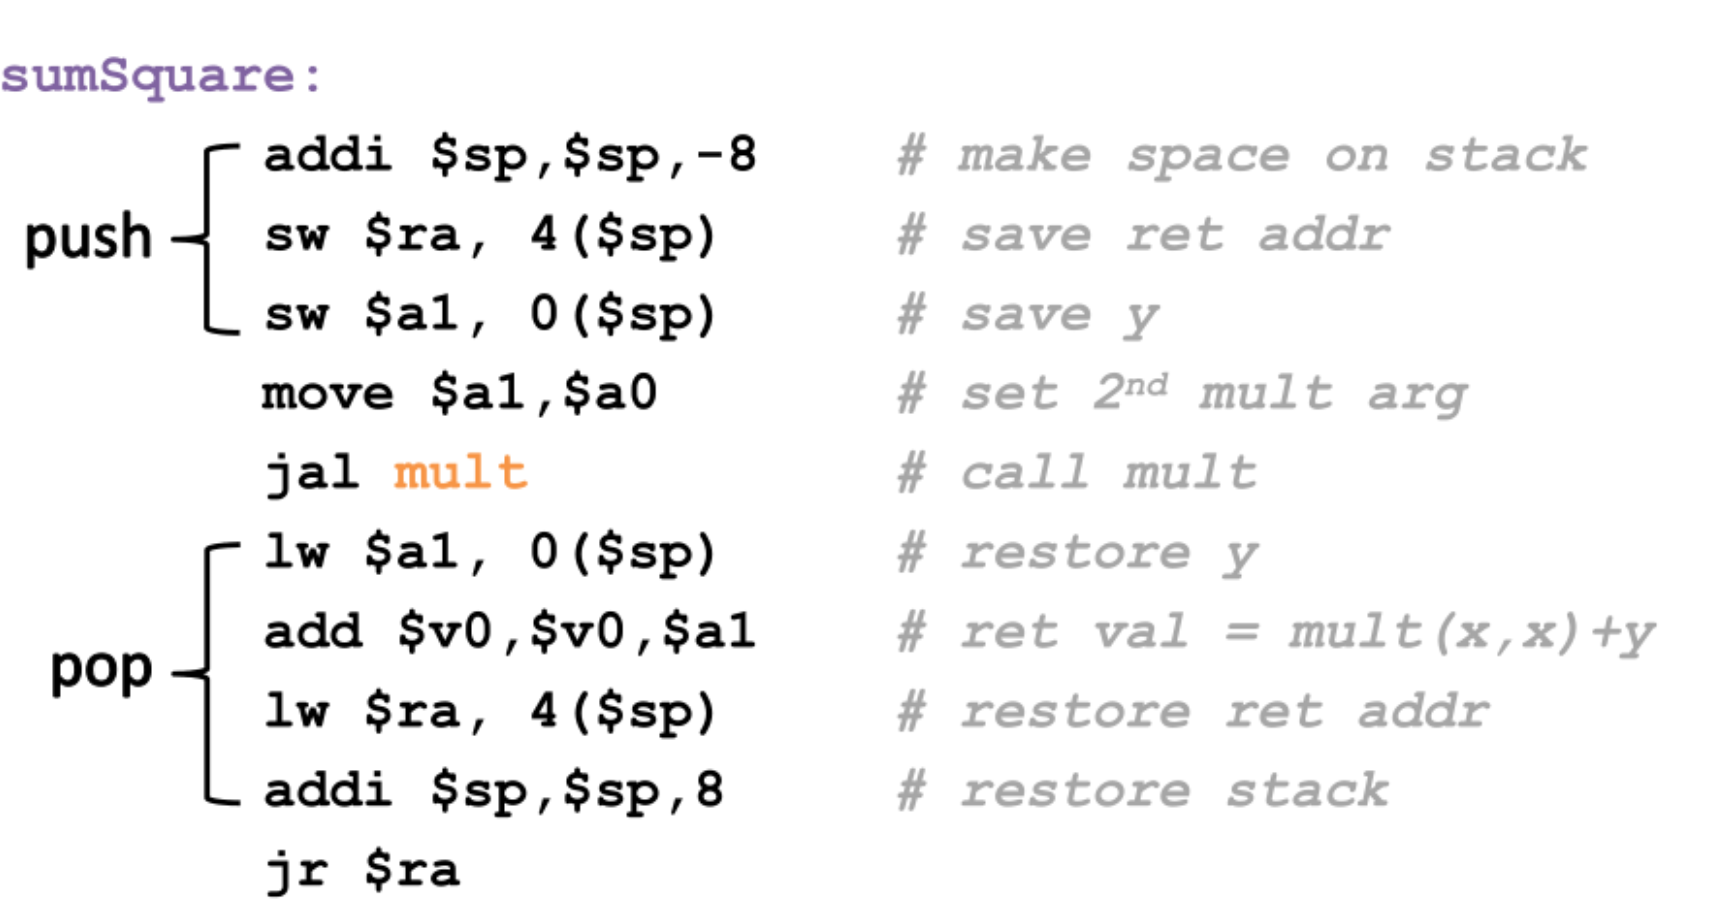
Task: Click the addi $sp,$sp,8 instruction
Action: point(494,791)
